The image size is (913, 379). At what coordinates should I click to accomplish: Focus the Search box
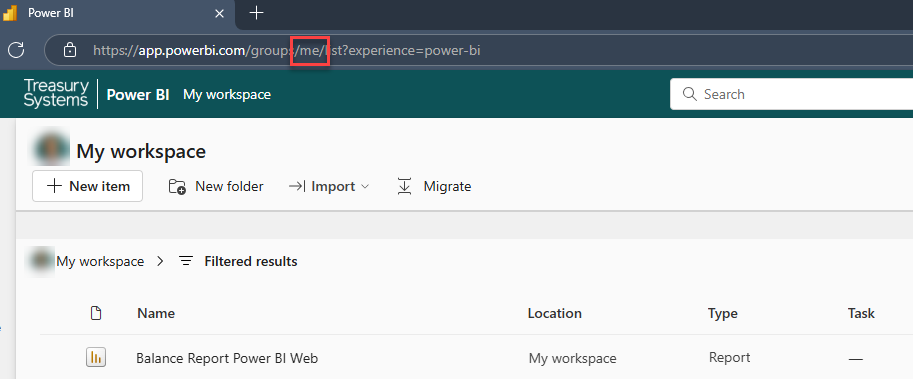(791, 94)
